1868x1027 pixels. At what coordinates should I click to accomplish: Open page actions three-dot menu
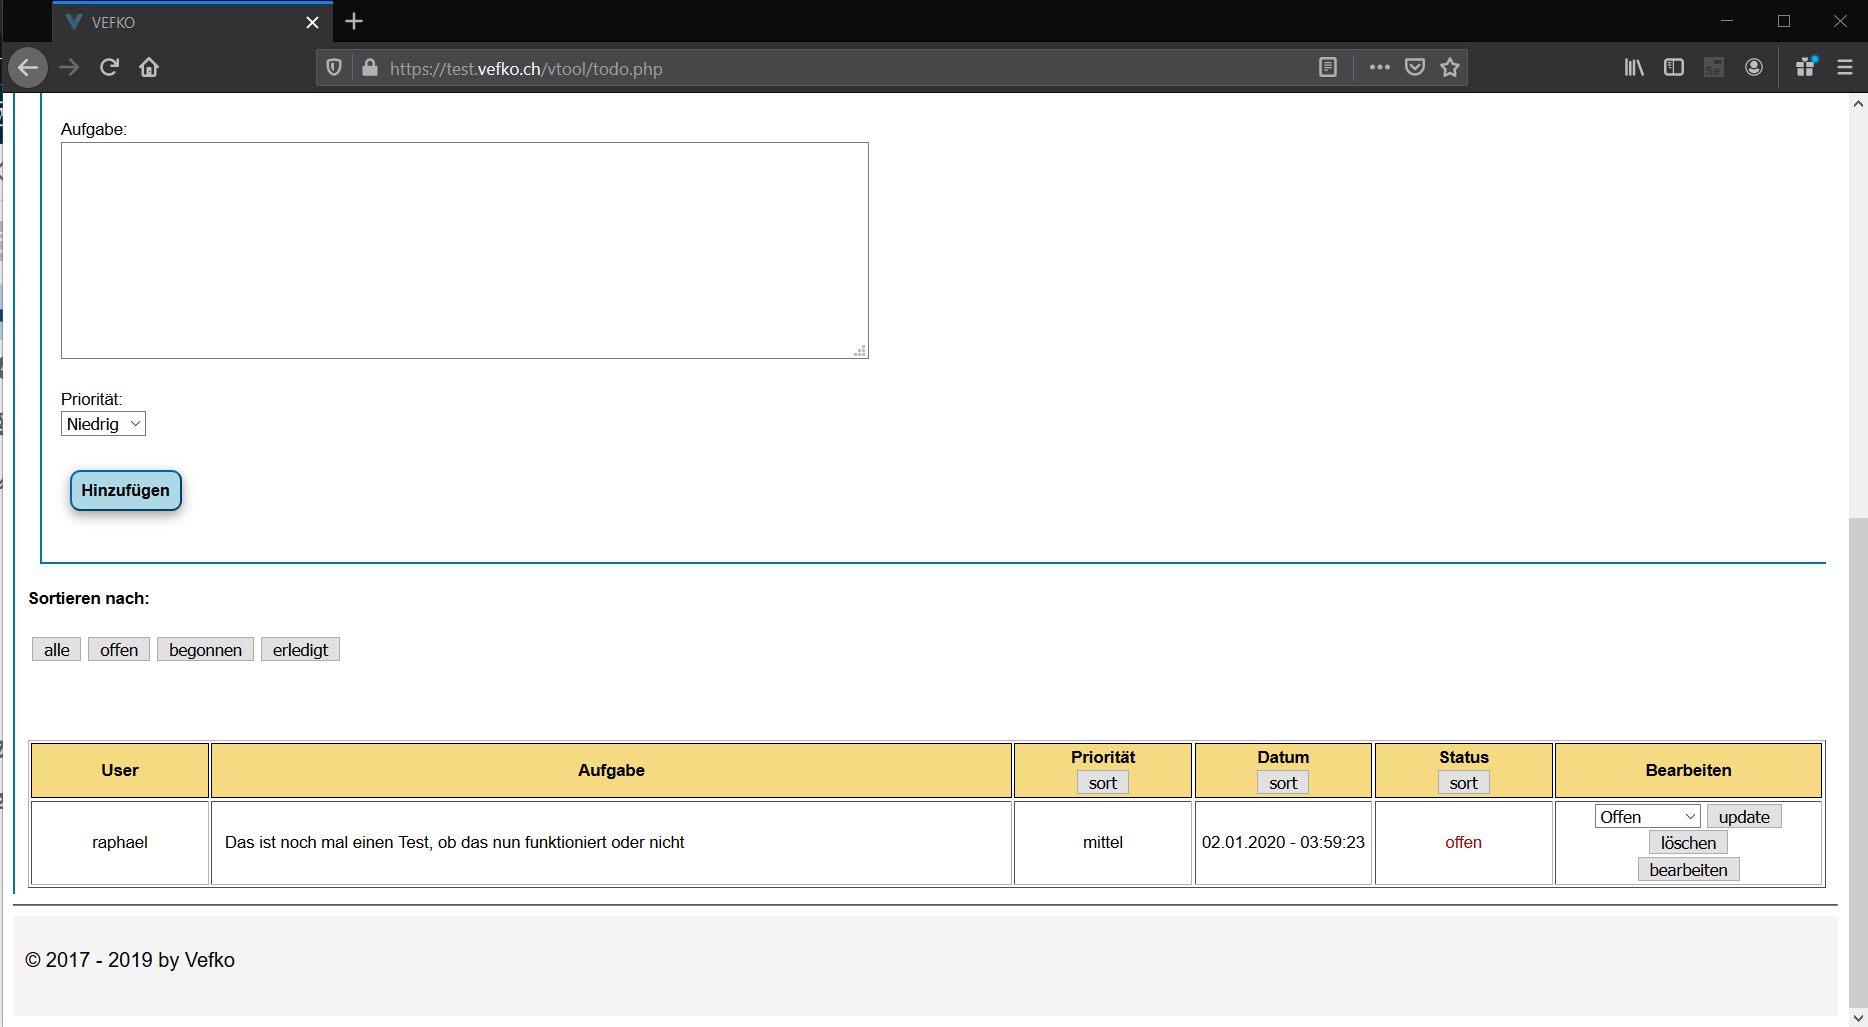coord(1380,68)
